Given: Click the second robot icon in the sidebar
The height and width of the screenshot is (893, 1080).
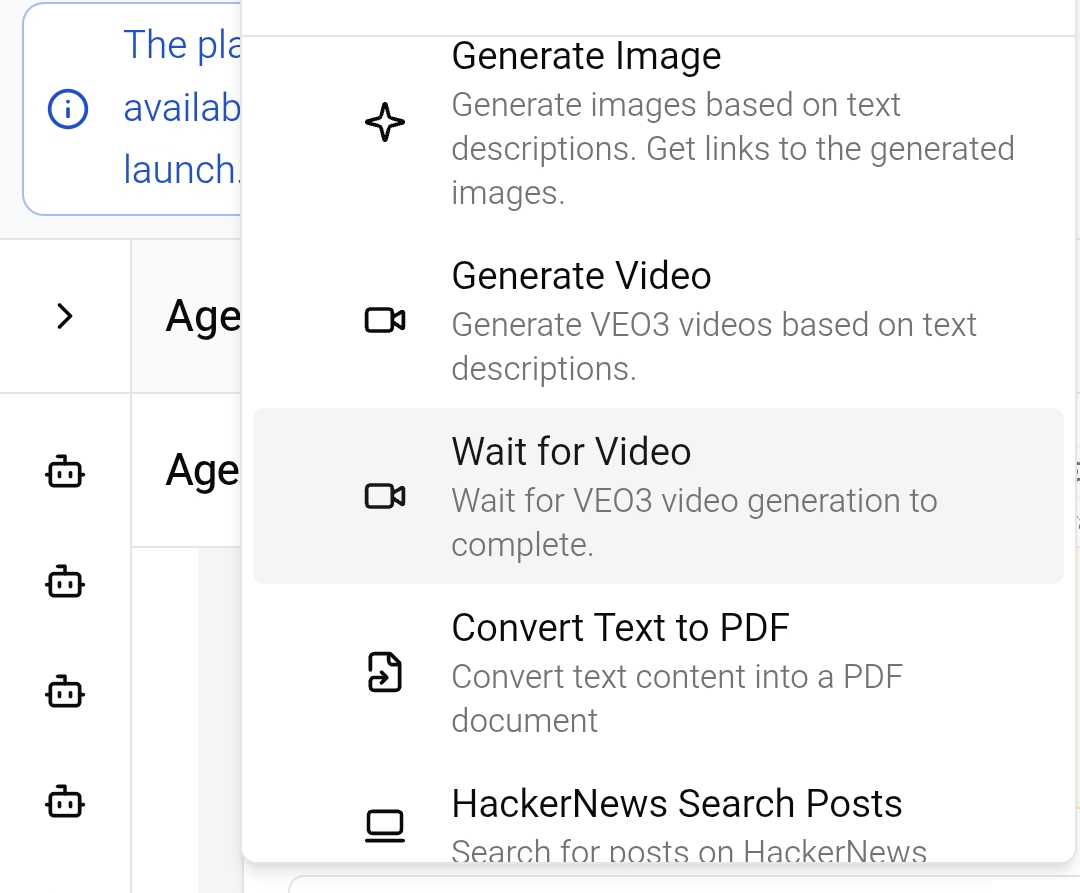Looking at the screenshot, I should (64, 582).
